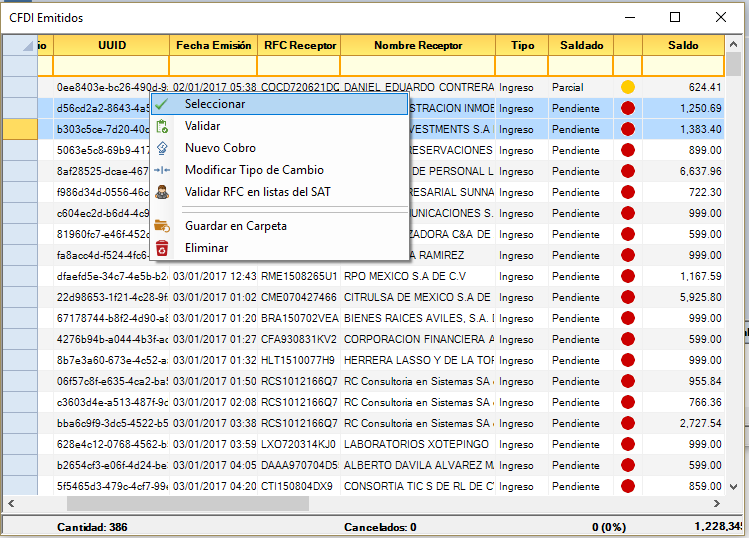
Task: Click the yellow Parcial status circle
Action: (x=628, y=87)
